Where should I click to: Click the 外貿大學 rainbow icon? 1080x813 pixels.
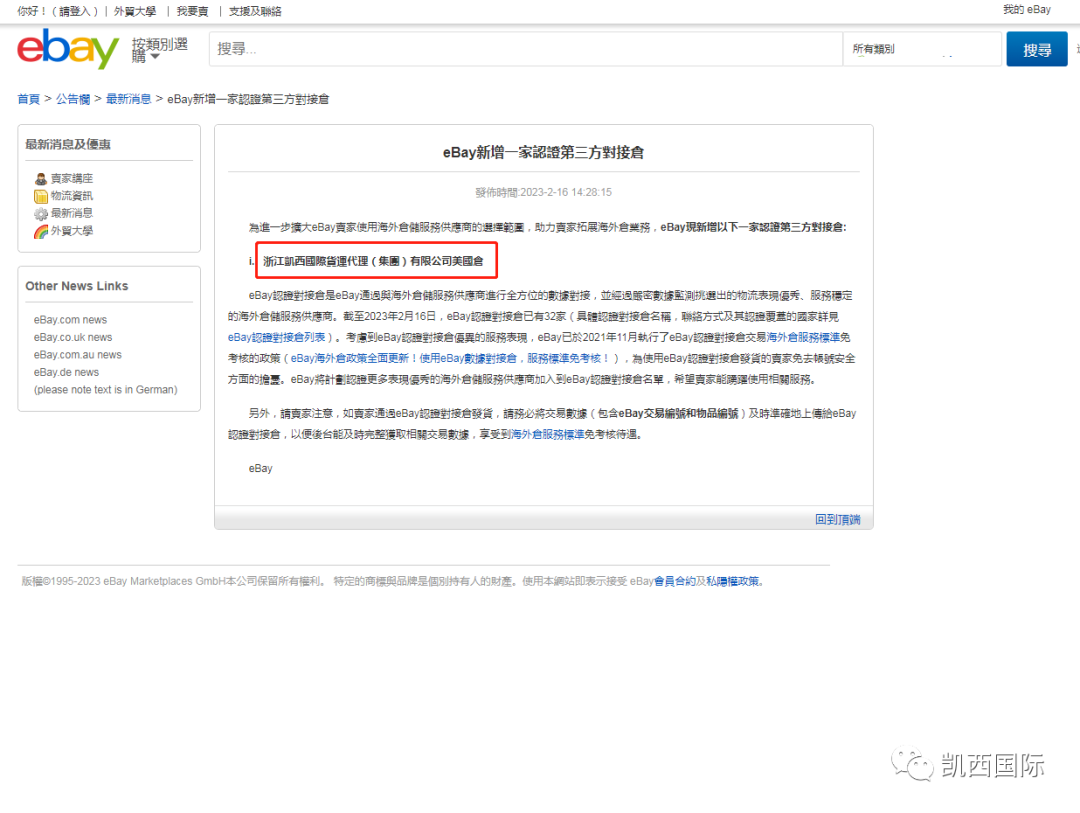41,231
